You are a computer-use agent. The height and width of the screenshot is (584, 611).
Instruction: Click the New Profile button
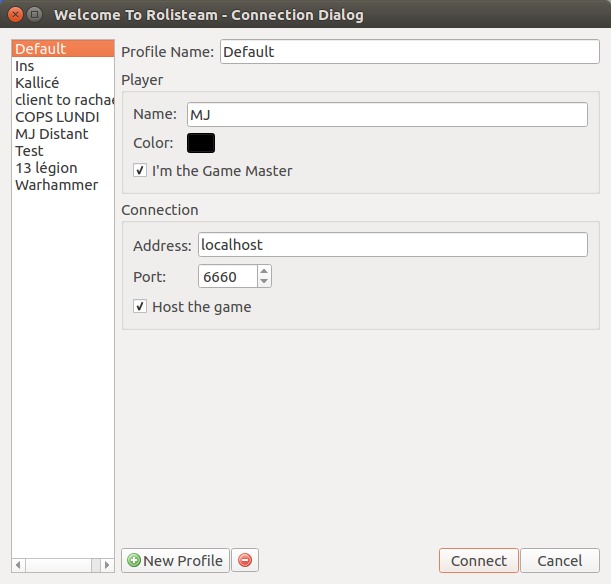tap(175, 560)
